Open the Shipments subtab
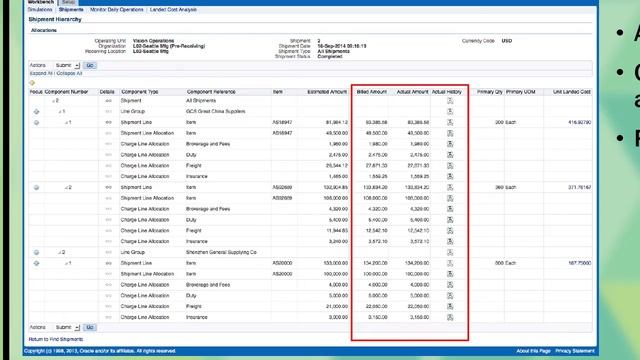This screenshot has height=360, width=640. point(71,9)
